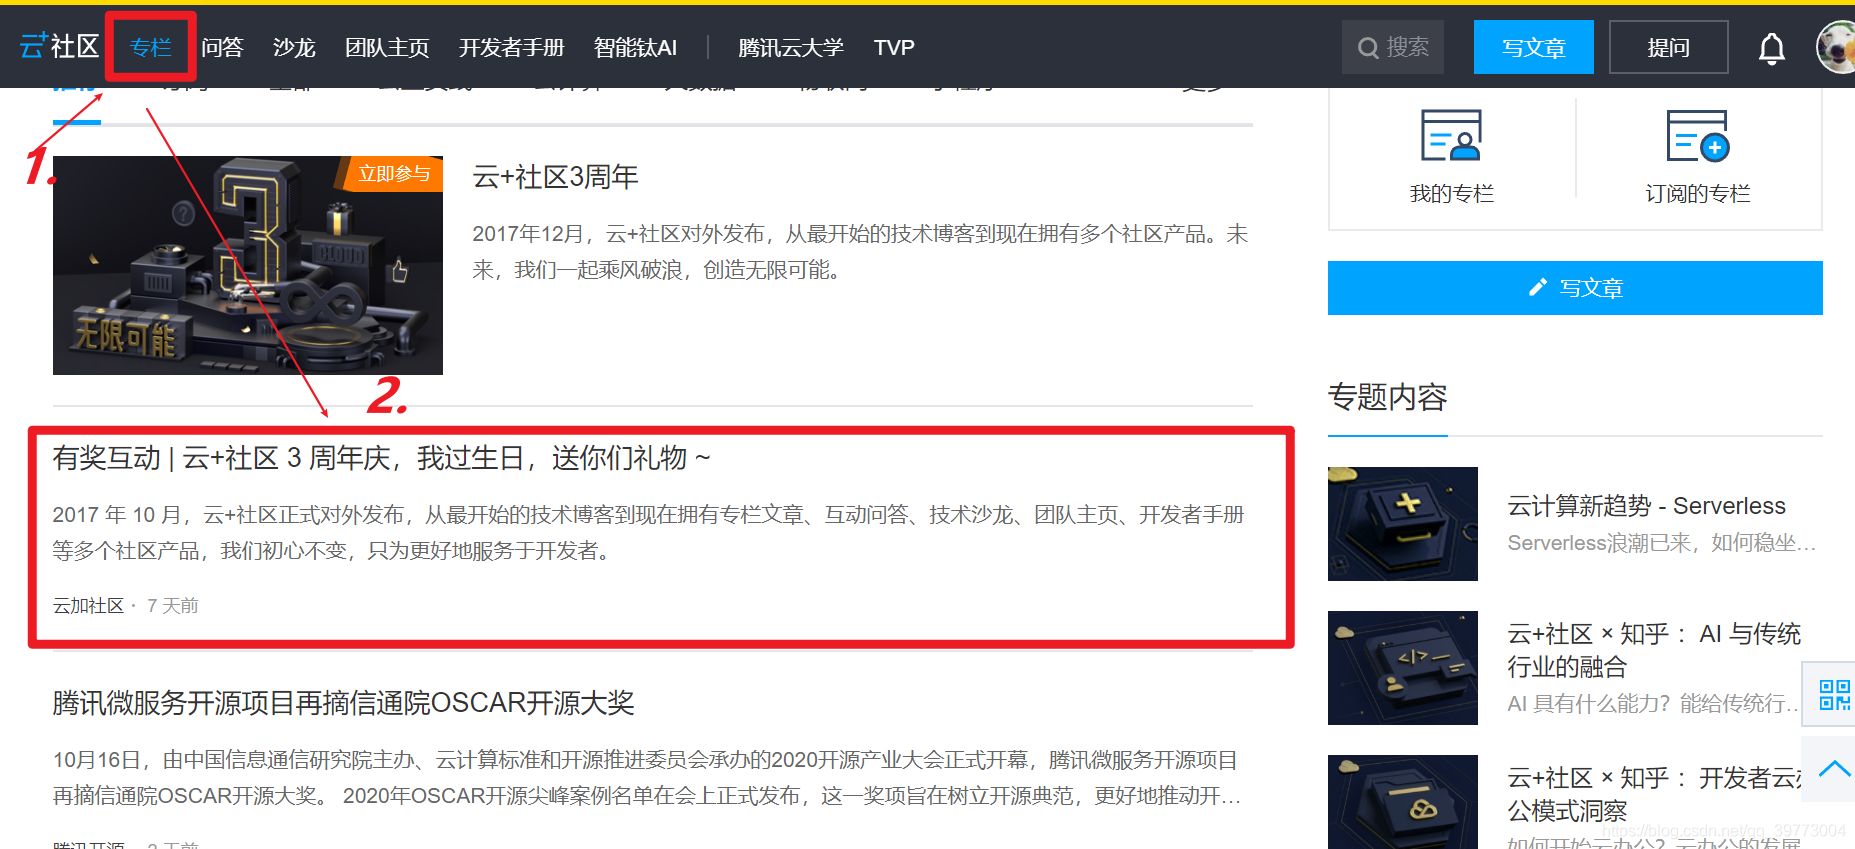Open the 云+社区 home logo

(60, 47)
